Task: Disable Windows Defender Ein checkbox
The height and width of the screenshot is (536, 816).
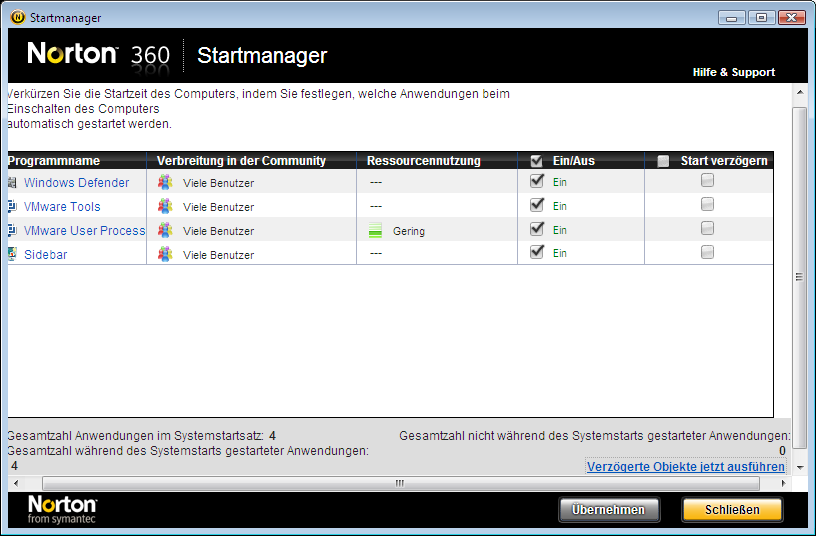Action: [x=537, y=181]
